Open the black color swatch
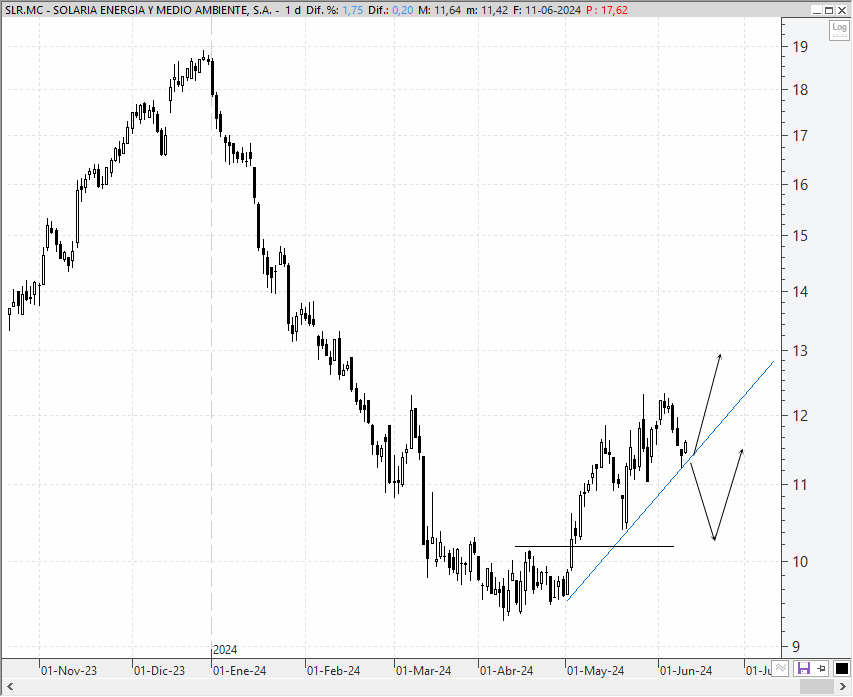This screenshot has width=853, height=697. [x=841, y=668]
